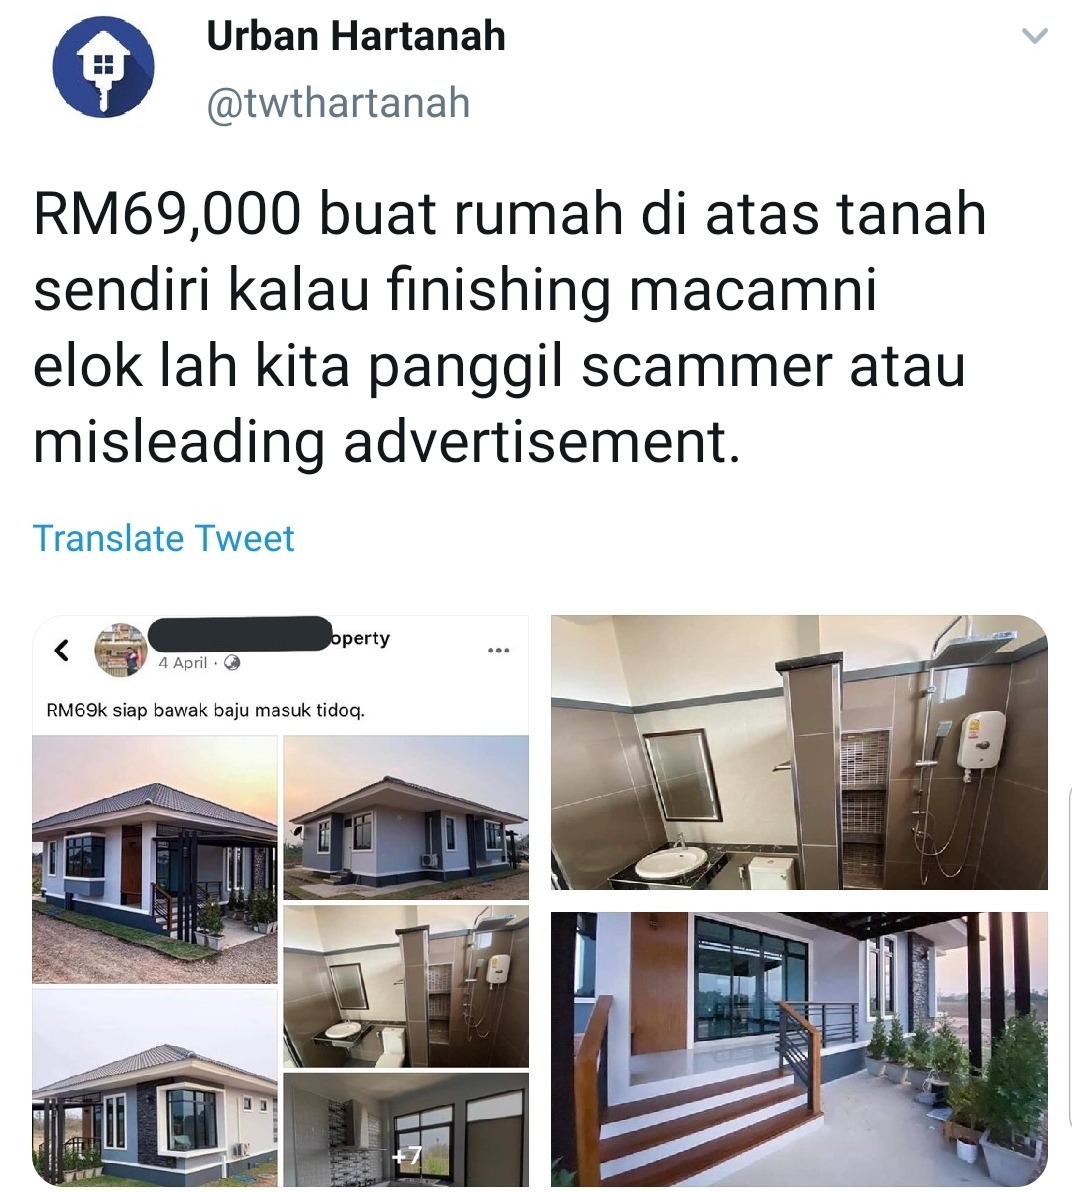
Task: Click the Urban Hartanah display name
Action: tap(356, 36)
